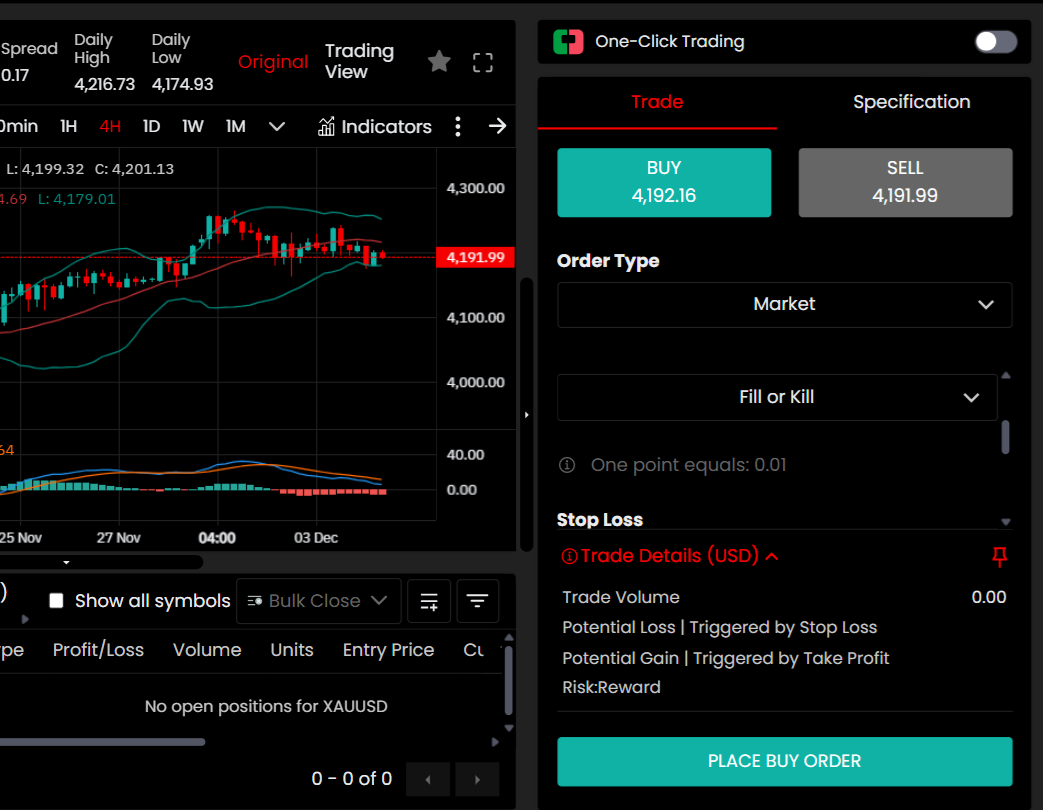The image size is (1043, 810).
Task: Expand more timeframes chevron
Action: pos(277,126)
